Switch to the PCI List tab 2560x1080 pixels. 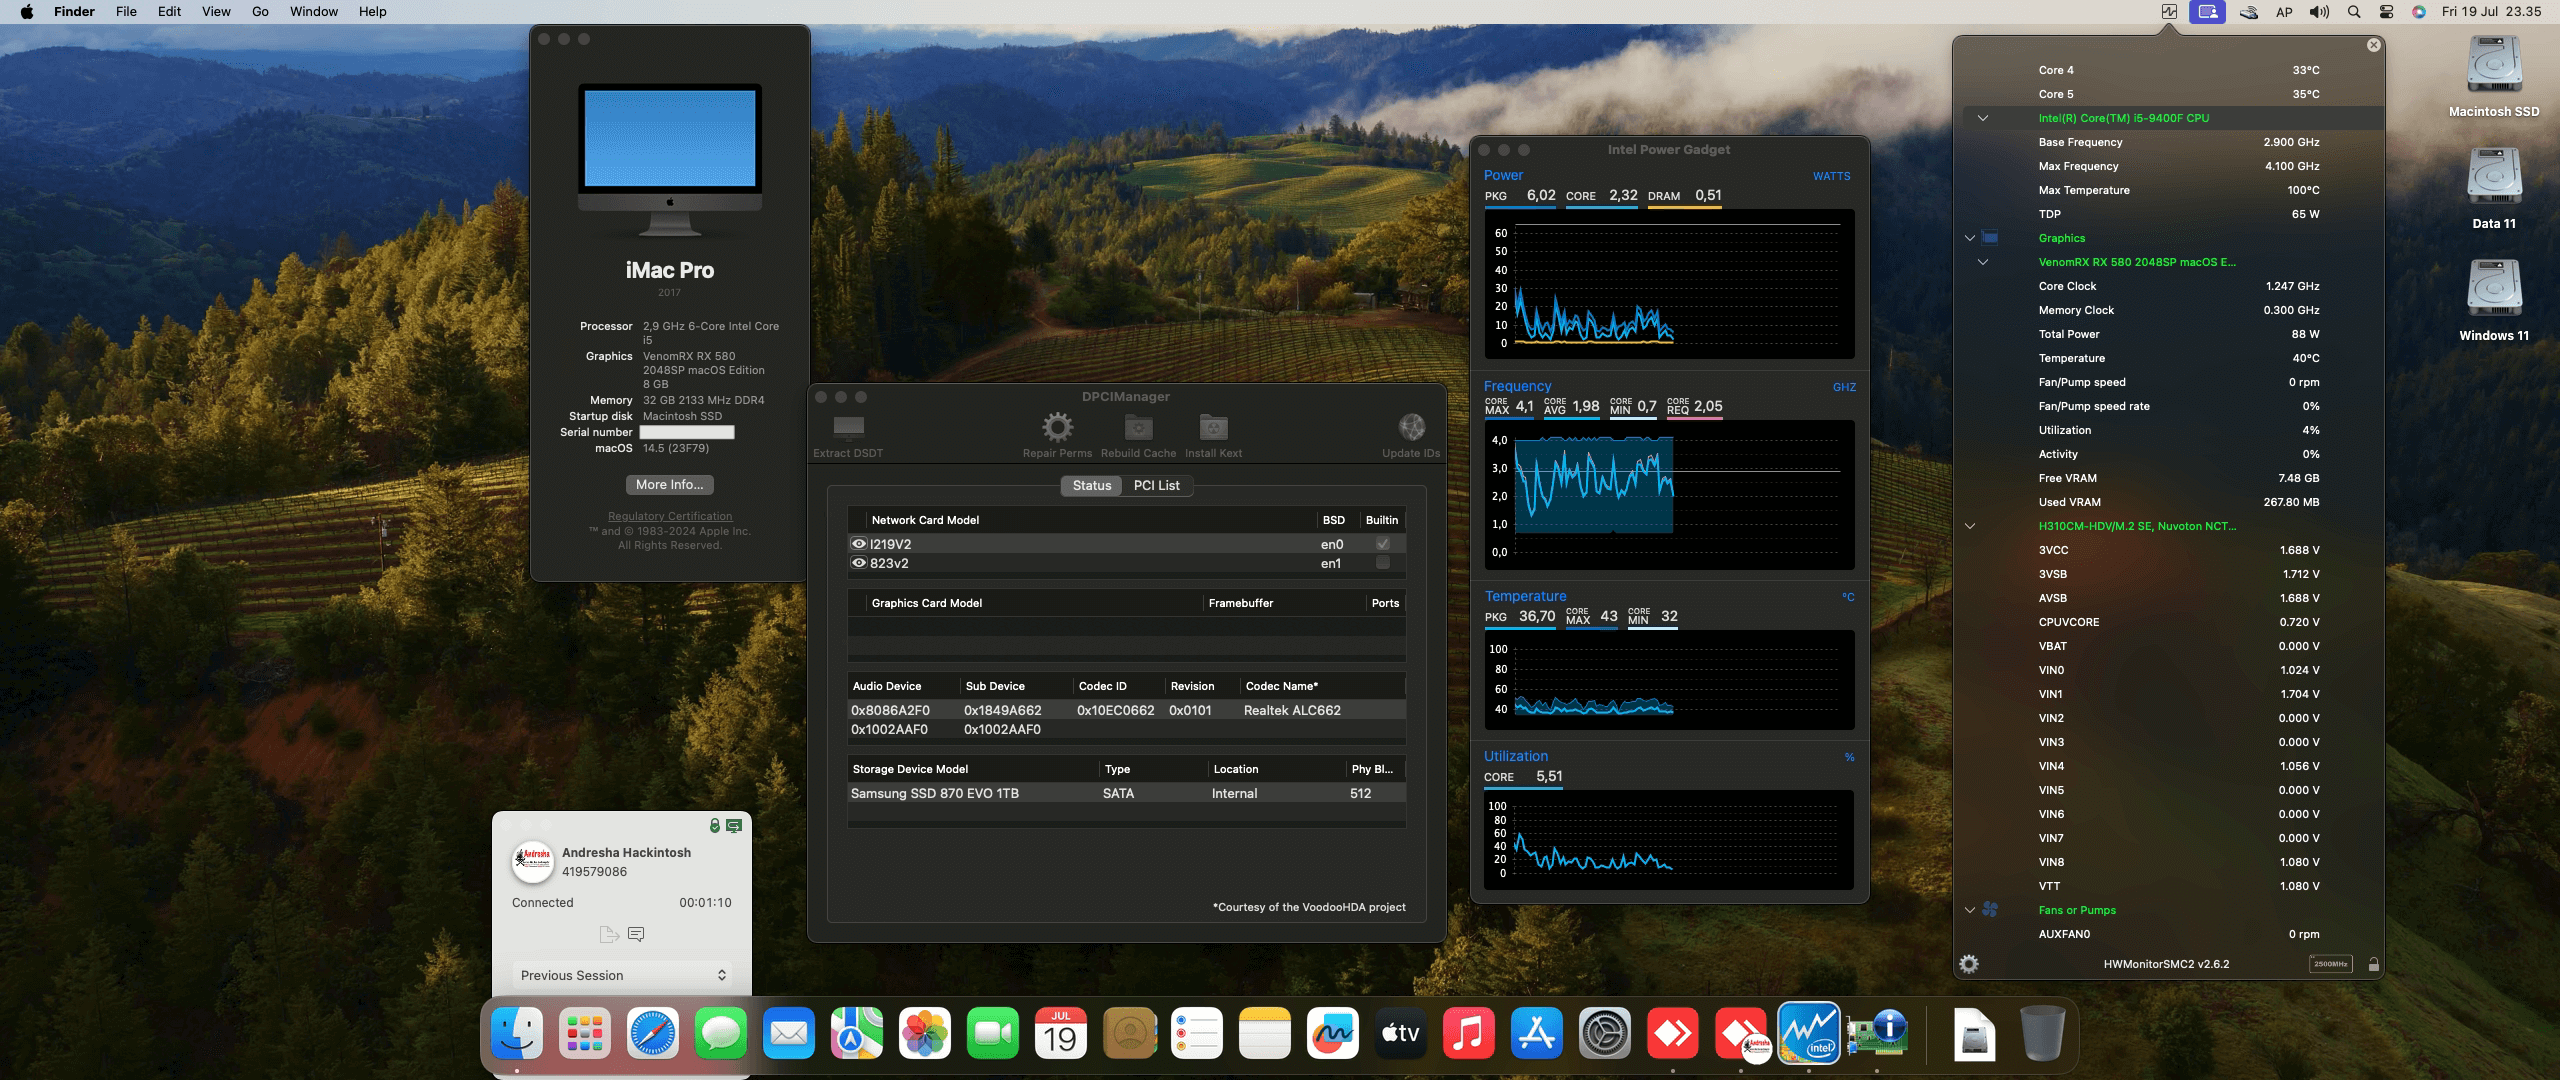coord(1156,485)
